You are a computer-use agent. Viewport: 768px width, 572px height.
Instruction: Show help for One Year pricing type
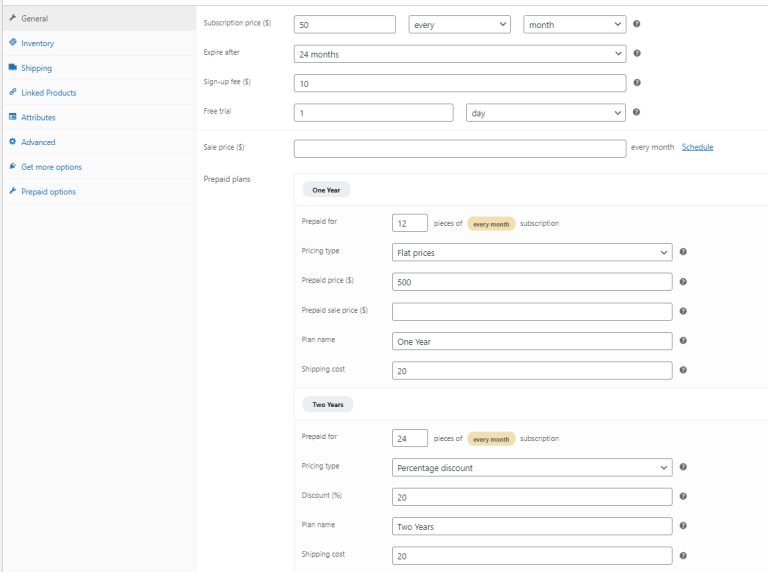coord(683,252)
